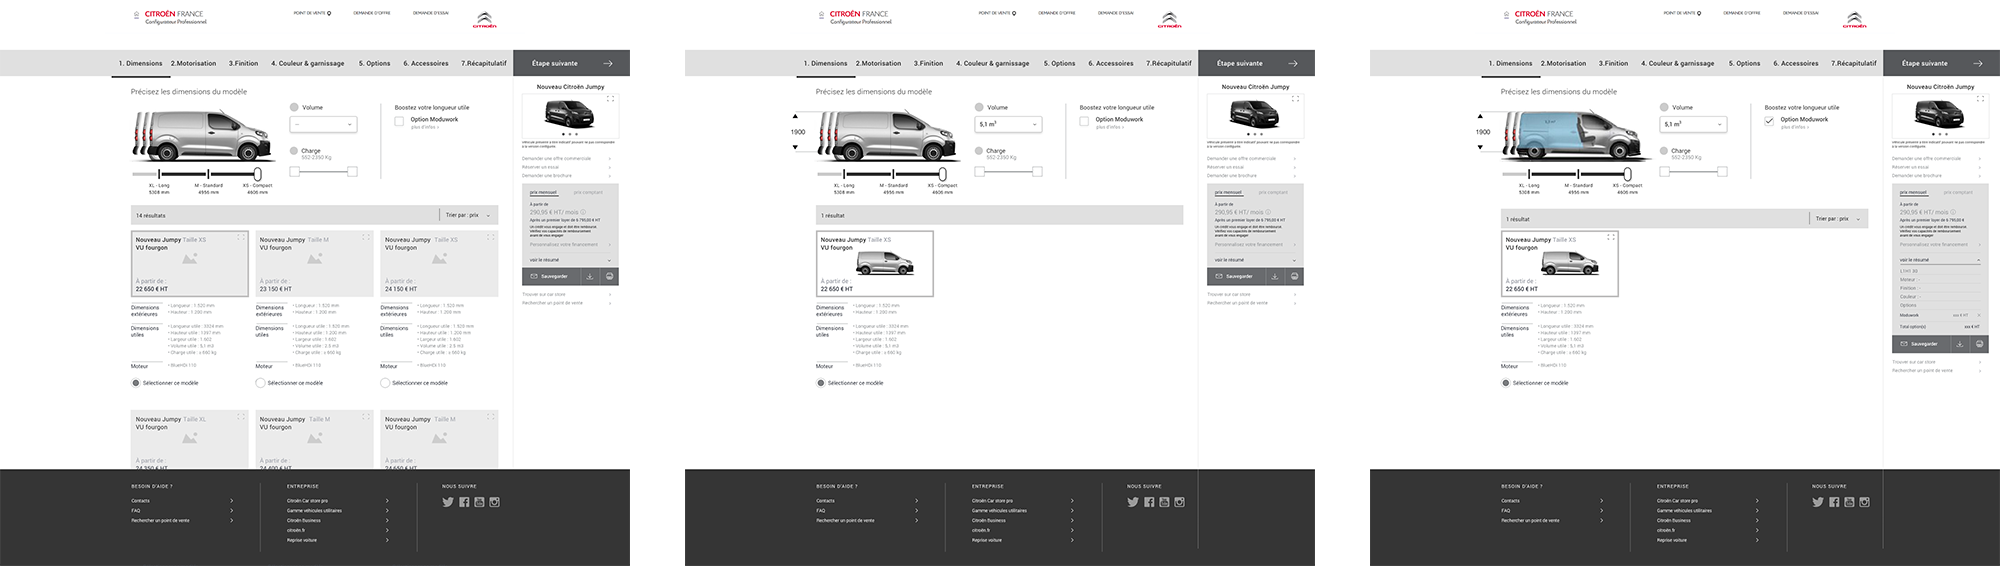Enlarge sidebar Jumpy preview in left mockup

[611, 99]
